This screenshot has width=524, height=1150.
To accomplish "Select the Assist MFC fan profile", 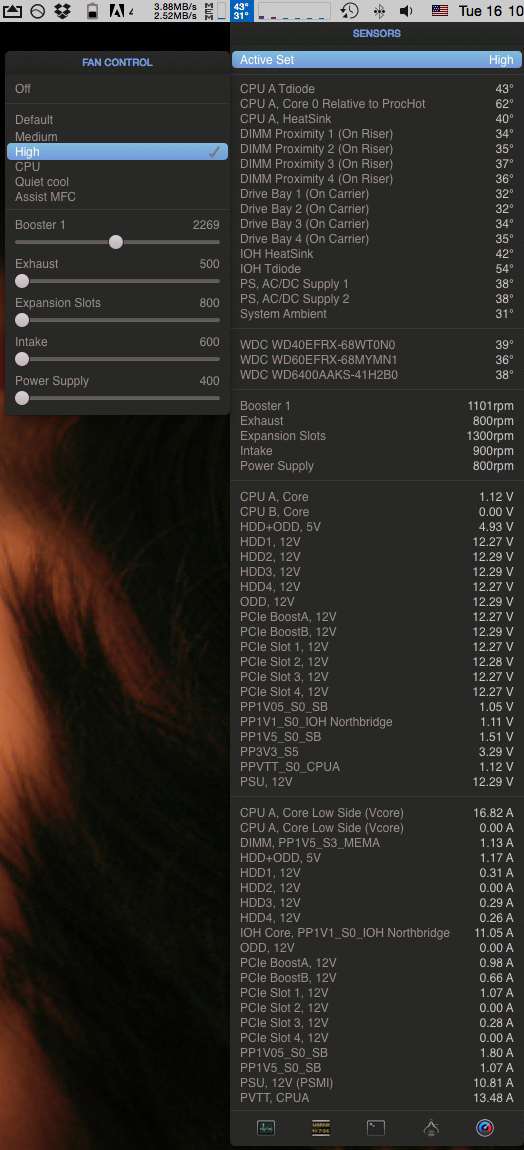I will pos(117,197).
